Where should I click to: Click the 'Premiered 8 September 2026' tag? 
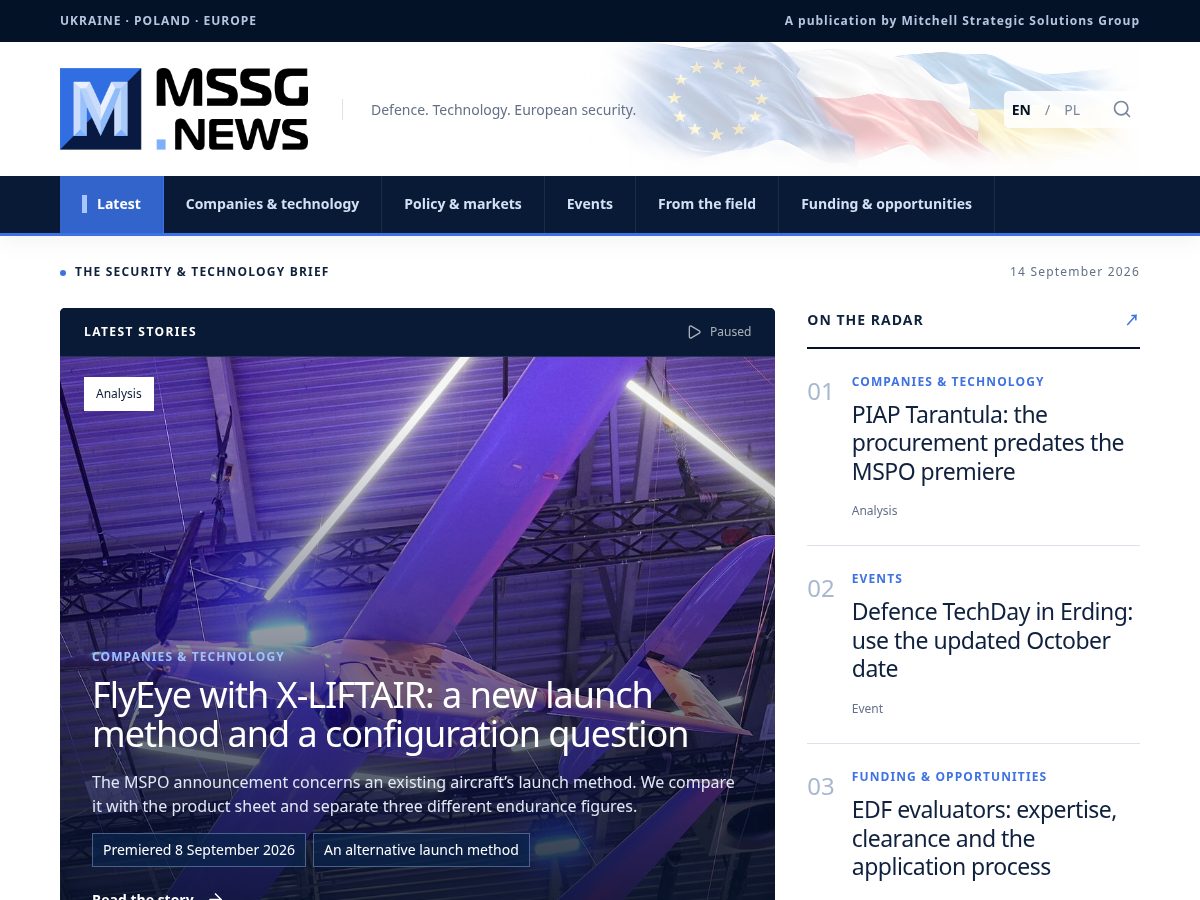click(199, 850)
